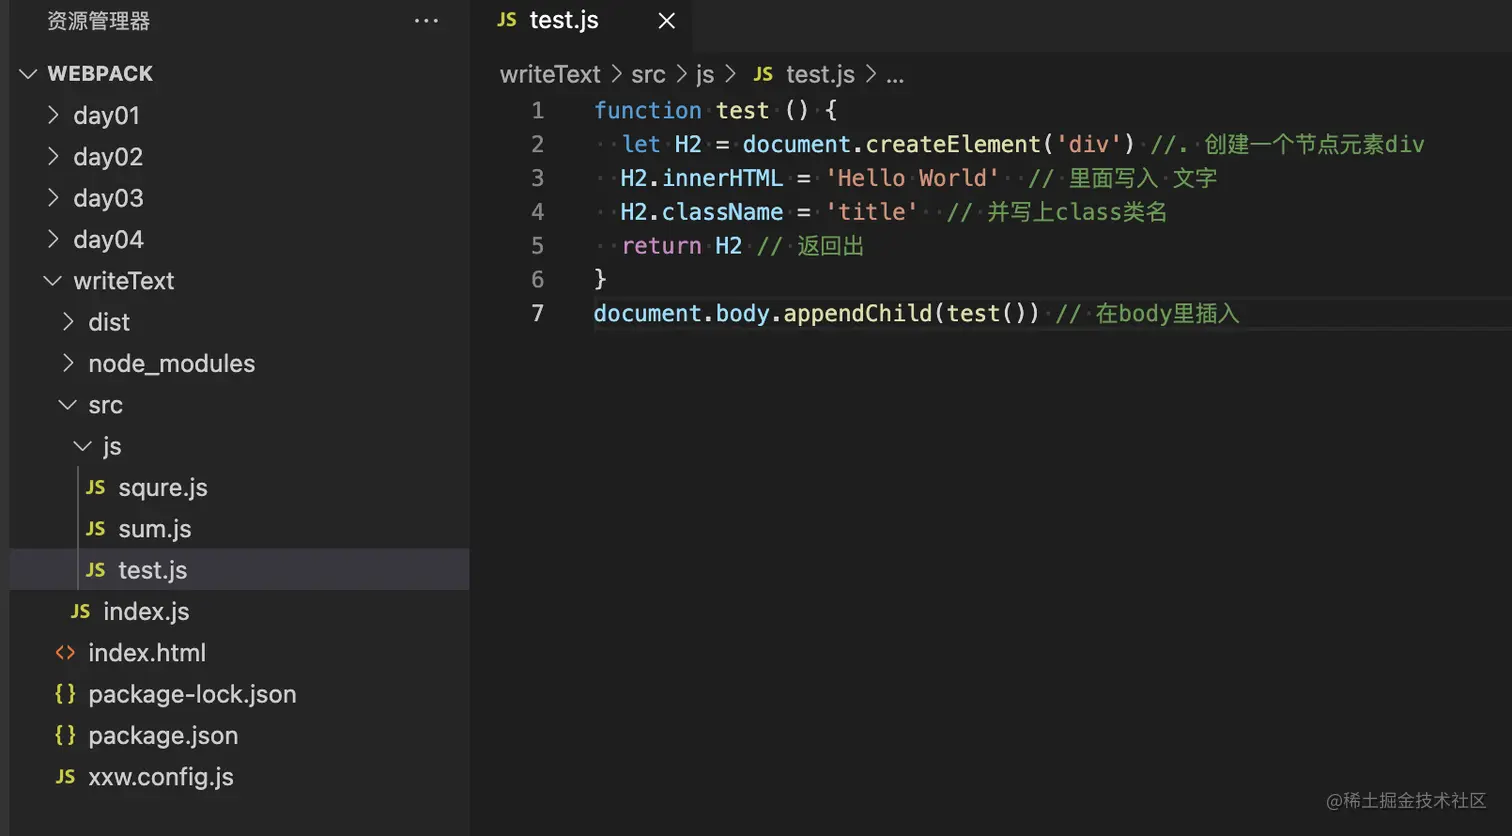Expand the day03 folder chevron

pos(53,198)
